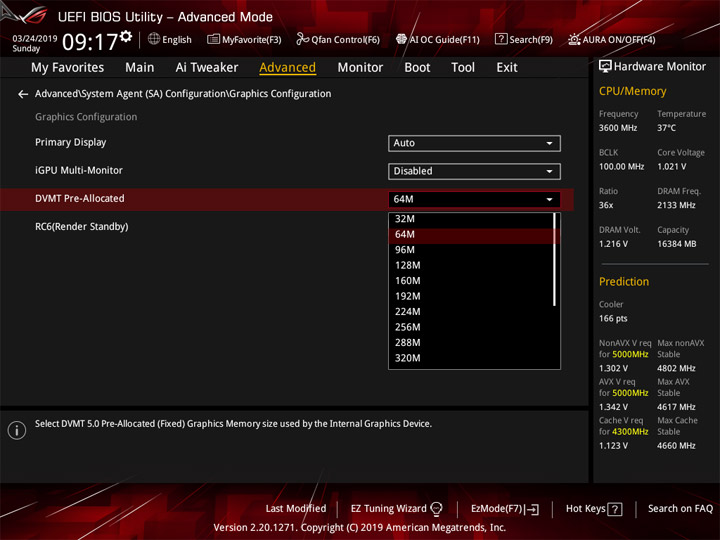Screen dimensions: 720x540
Task: Pick 192M option
Action: [471, 297]
